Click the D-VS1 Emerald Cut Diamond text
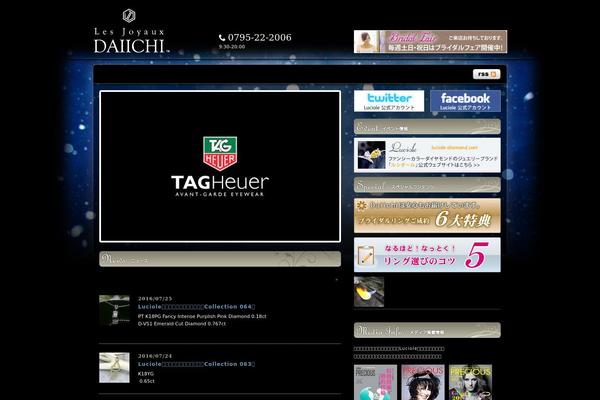The image size is (600, 400). [x=182, y=323]
